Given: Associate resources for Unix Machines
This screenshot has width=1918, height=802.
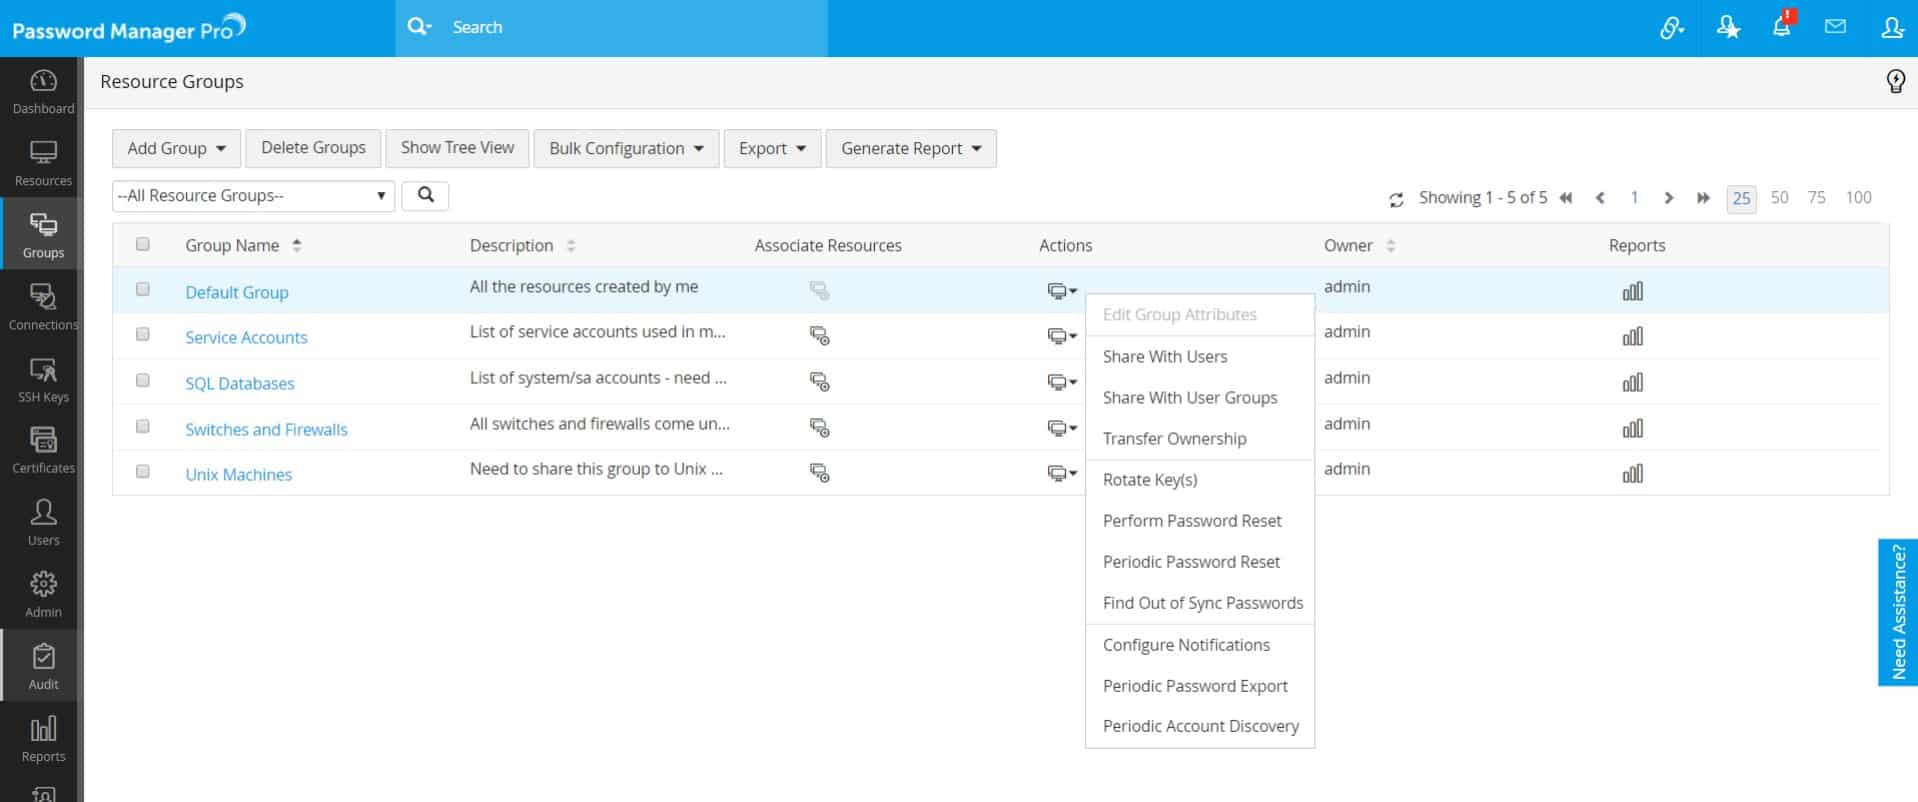Looking at the screenshot, I should pyautogui.click(x=819, y=473).
